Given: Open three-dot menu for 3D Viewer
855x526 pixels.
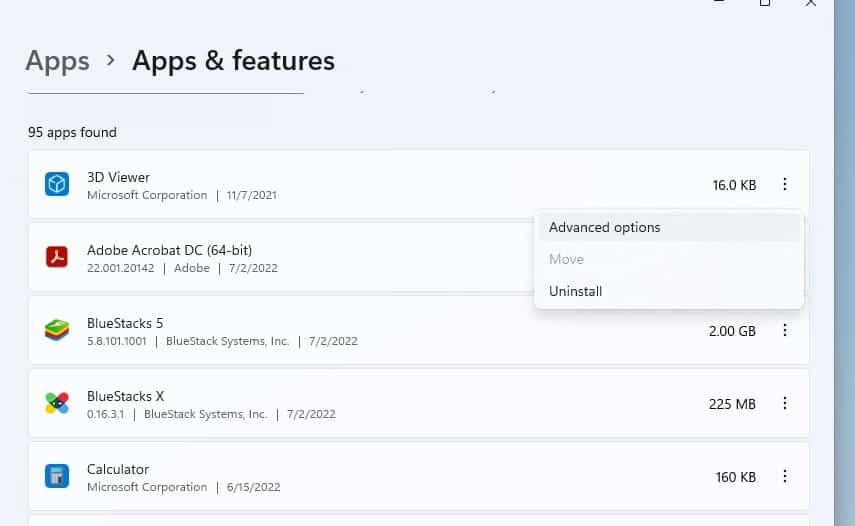Looking at the screenshot, I should 785,185.
